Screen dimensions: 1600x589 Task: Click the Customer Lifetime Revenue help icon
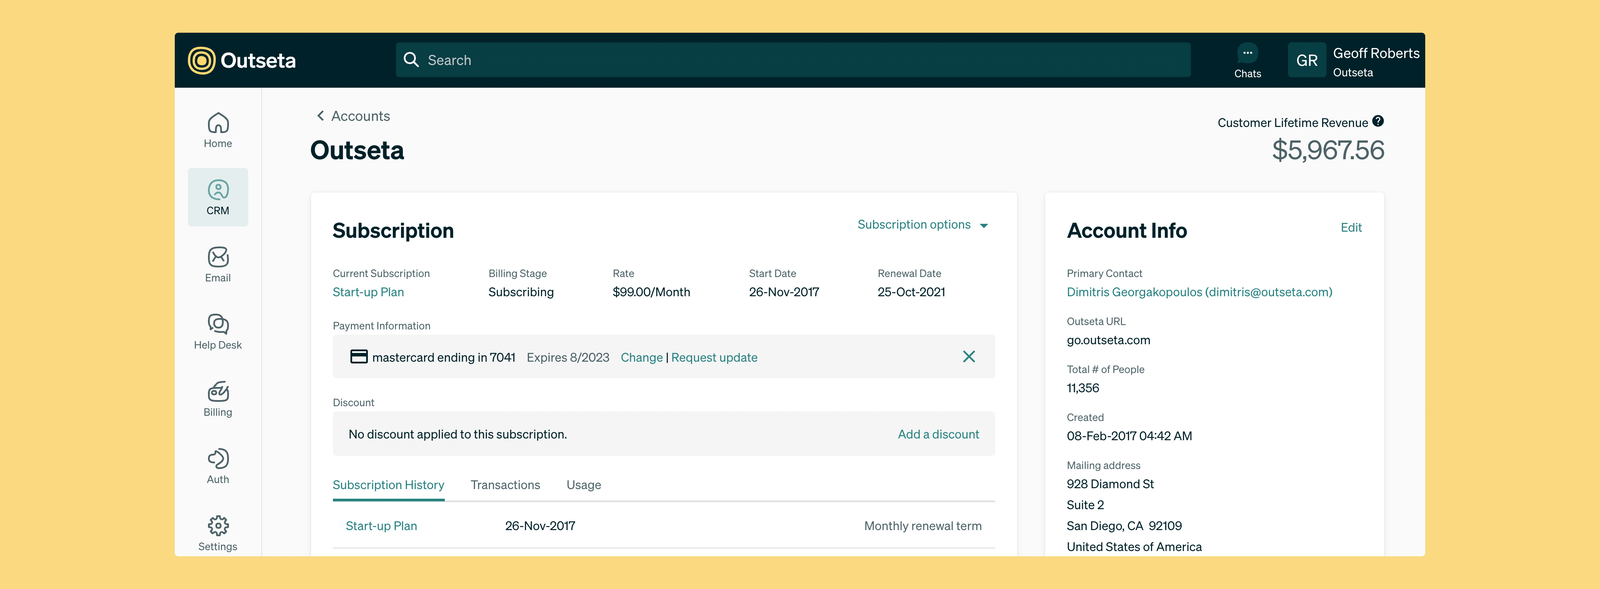[1378, 121]
